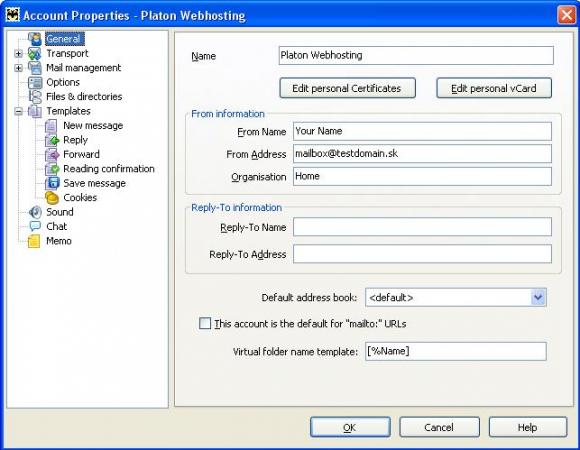Confirm changes with the OK button
Image resolution: width=580 pixels, height=450 pixels.
[x=350, y=427]
